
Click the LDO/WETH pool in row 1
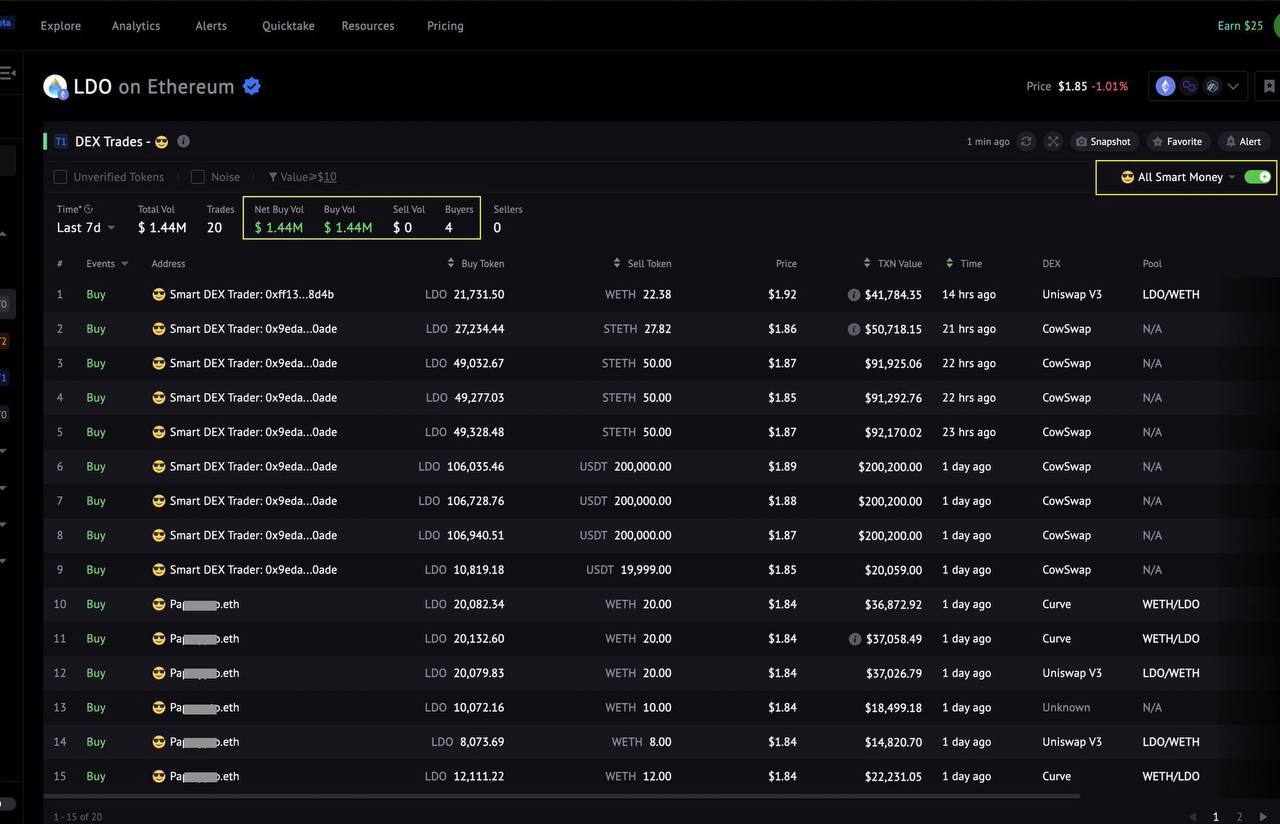1171,295
